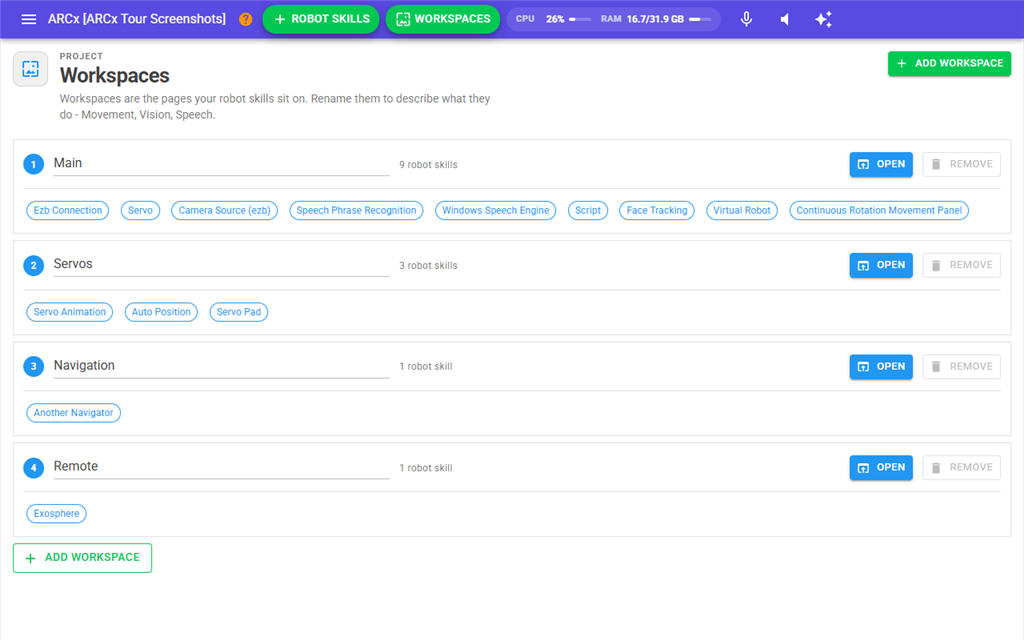Remove the Navigation workspace
1024x640 pixels.
pos(961,366)
